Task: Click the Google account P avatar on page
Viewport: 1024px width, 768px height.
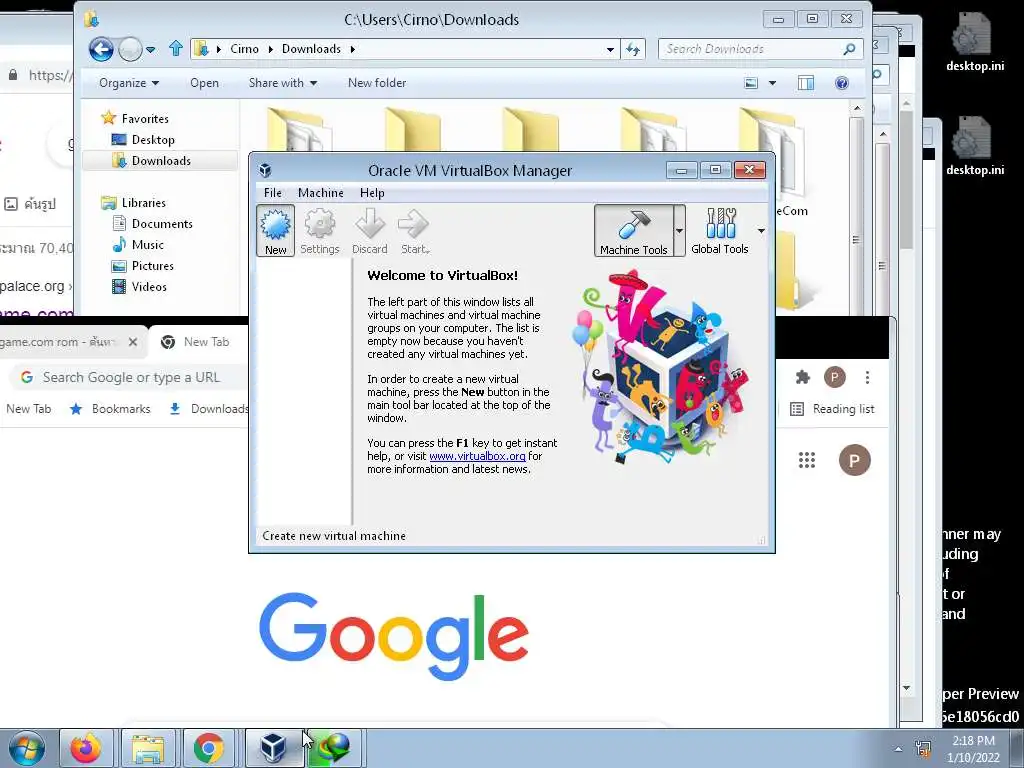Action: (x=854, y=460)
